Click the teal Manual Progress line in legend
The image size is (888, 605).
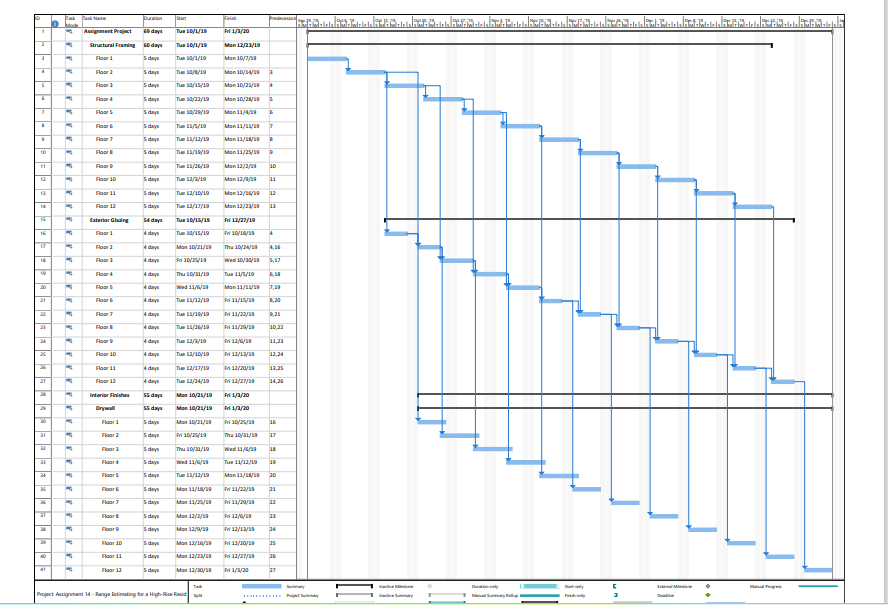tap(818, 586)
